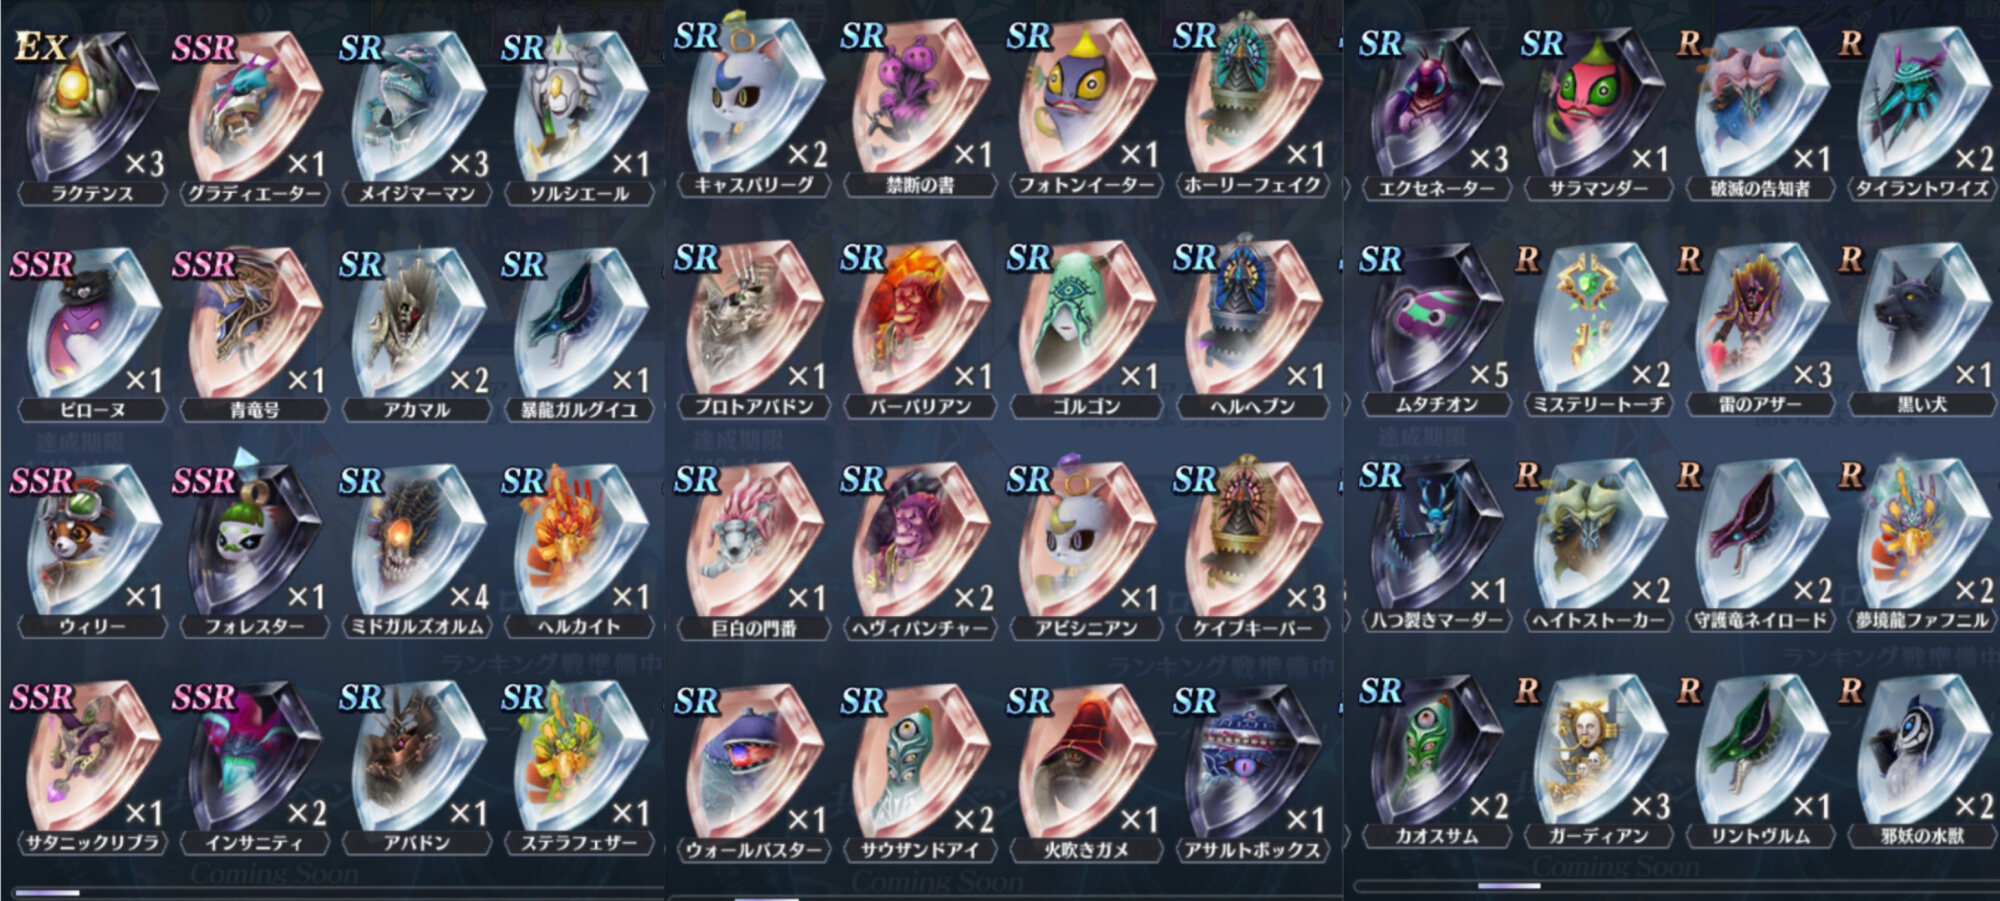This screenshot has height=901, width=2000.
Task: Click the サタニックリブラ name label
Action: click(92, 843)
